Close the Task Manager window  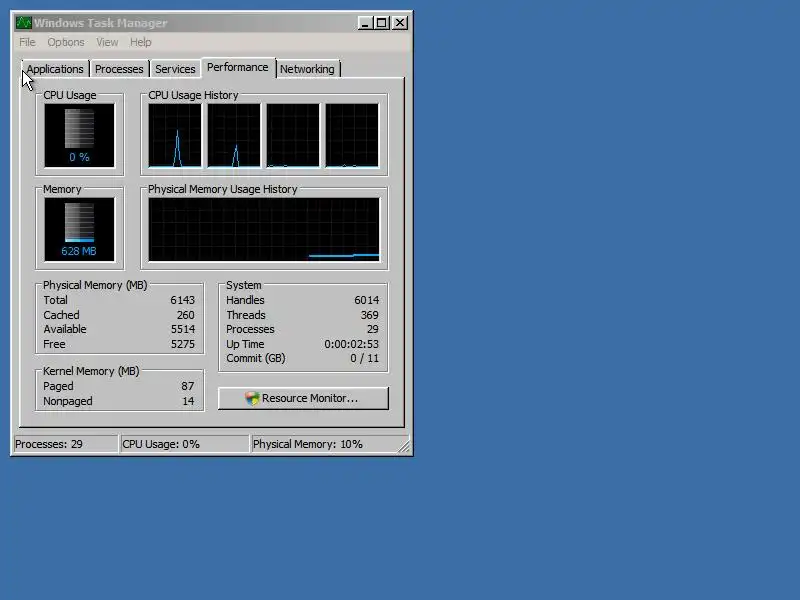(400, 23)
